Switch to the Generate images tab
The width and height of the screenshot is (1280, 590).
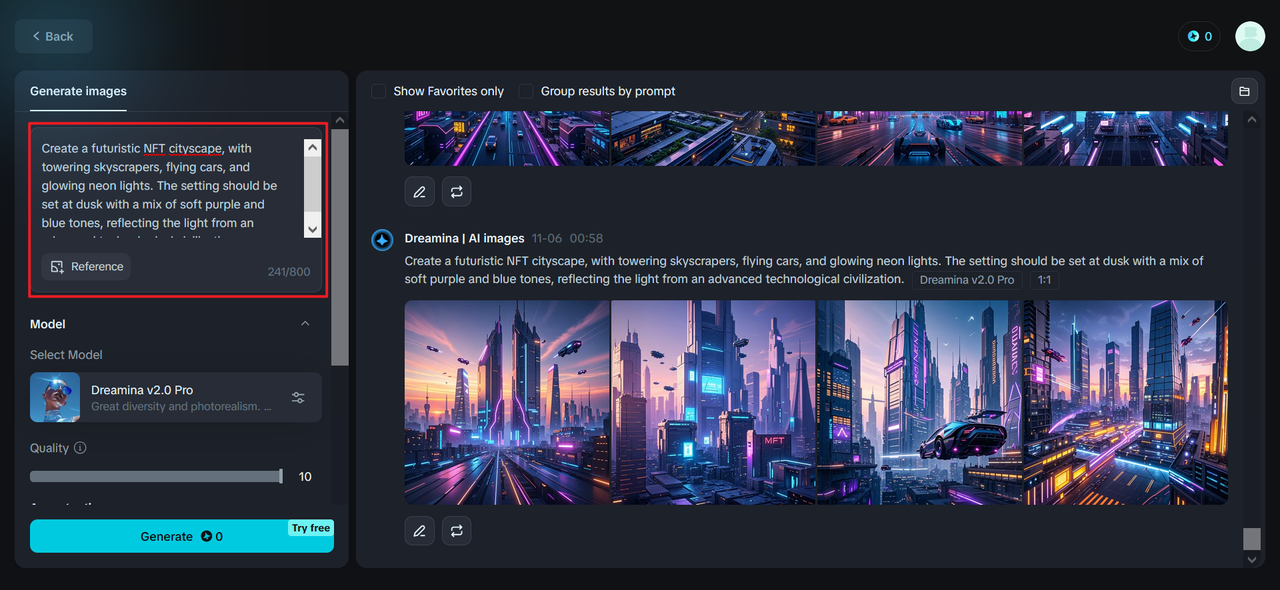click(78, 91)
